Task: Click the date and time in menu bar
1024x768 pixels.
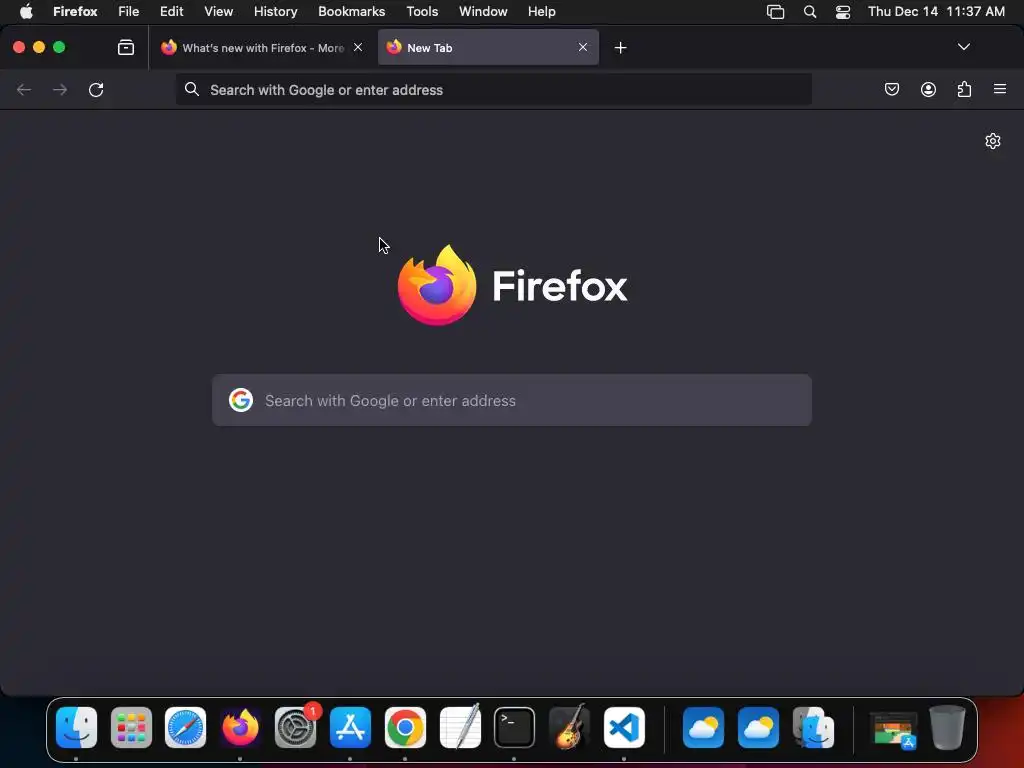Action: click(936, 11)
